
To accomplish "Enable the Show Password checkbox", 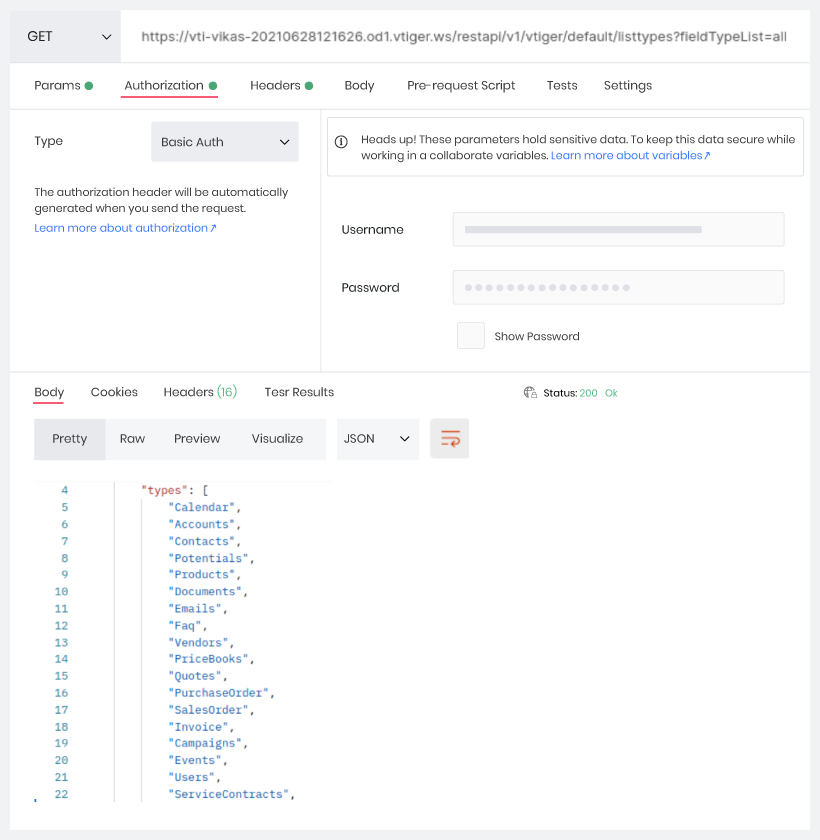I will [470, 335].
